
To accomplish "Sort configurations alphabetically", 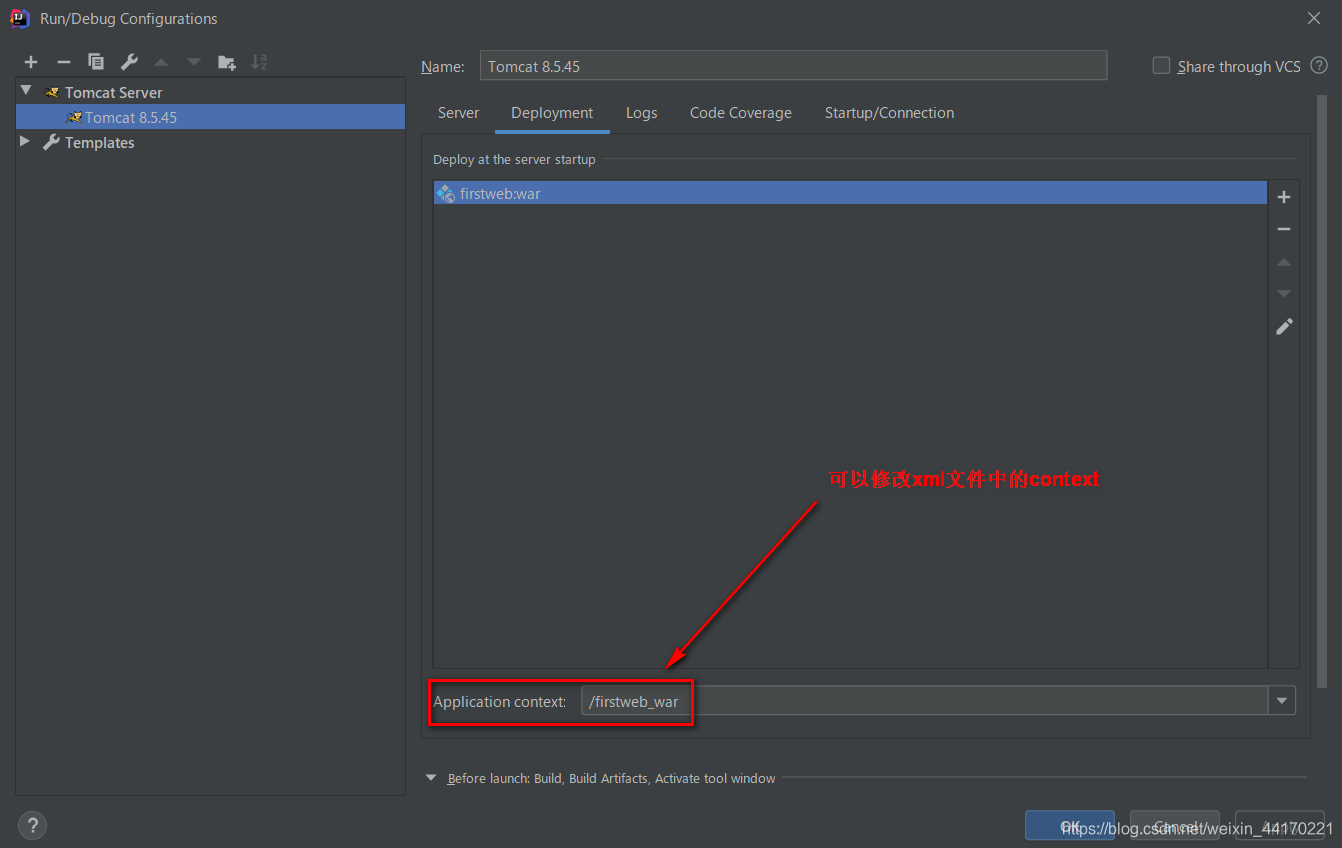I will point(259,62).
